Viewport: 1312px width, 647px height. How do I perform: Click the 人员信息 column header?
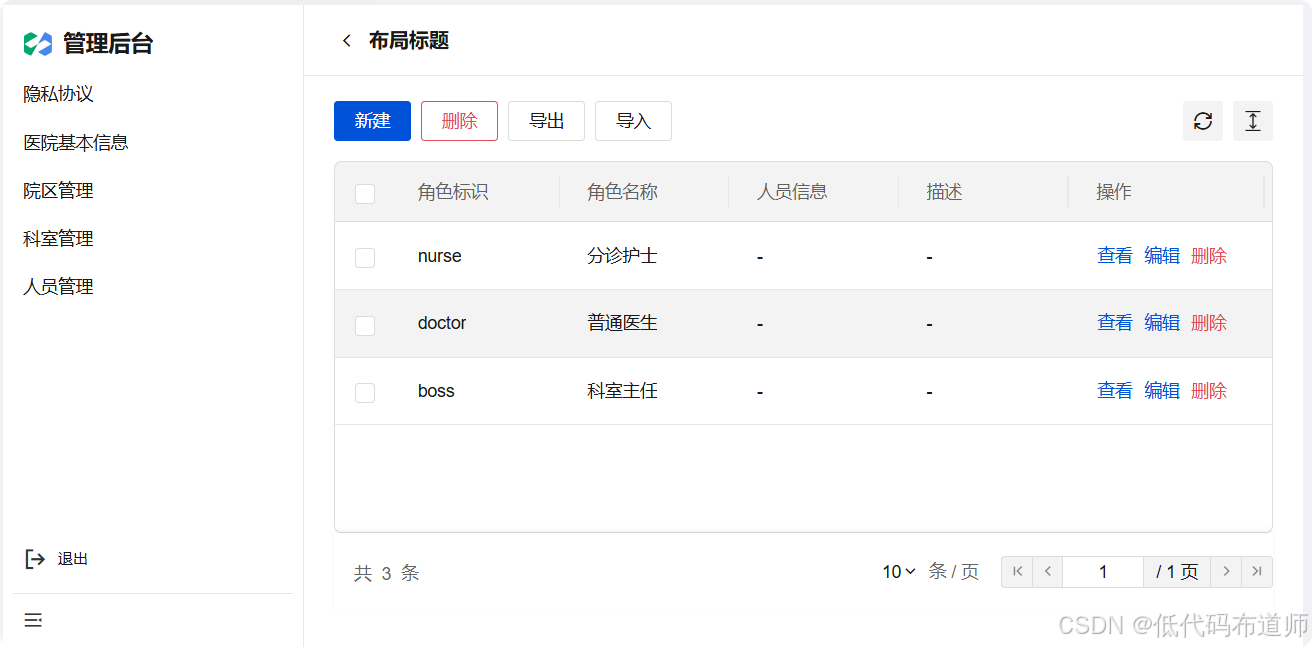click(x=792, y=192)
